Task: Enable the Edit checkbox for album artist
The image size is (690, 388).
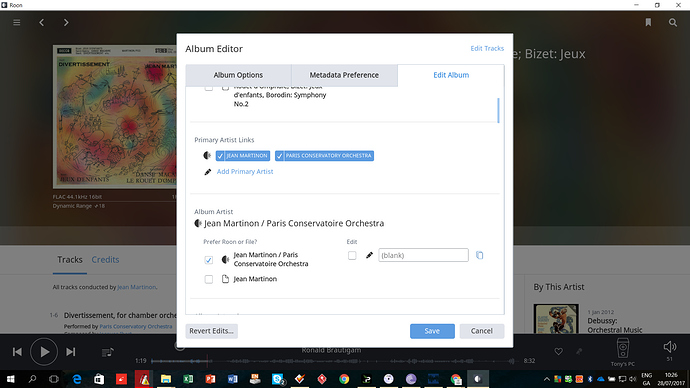Action: (x=352, y=255)
